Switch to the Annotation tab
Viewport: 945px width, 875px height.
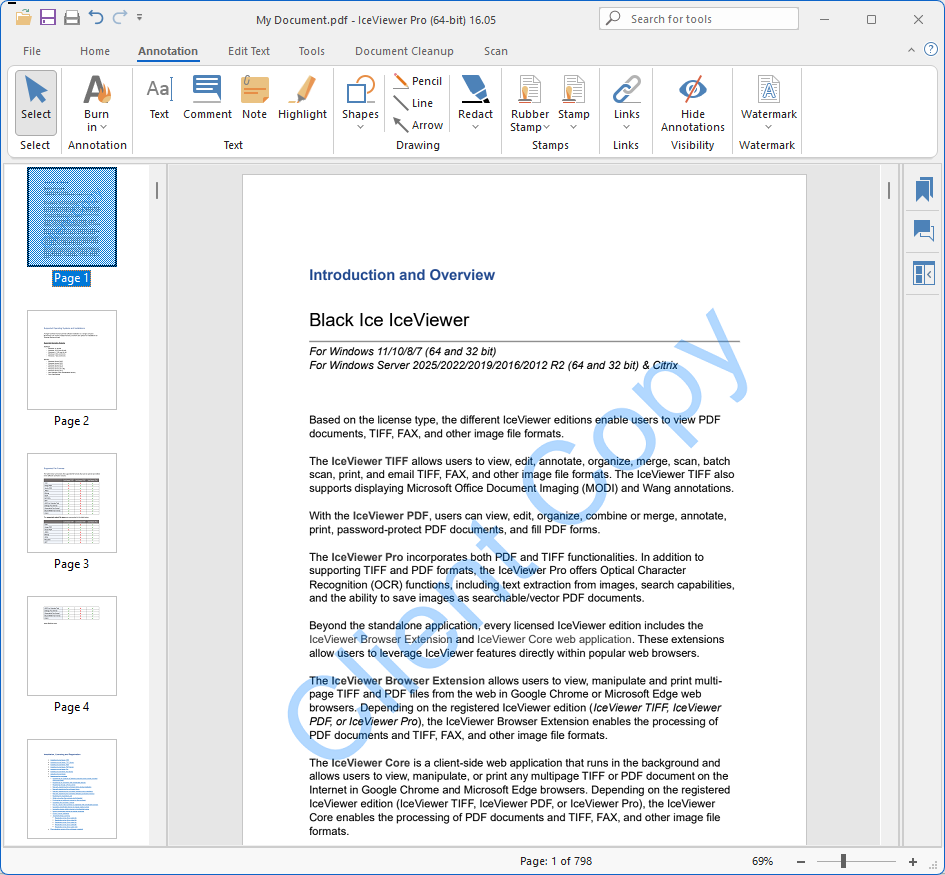168,51
